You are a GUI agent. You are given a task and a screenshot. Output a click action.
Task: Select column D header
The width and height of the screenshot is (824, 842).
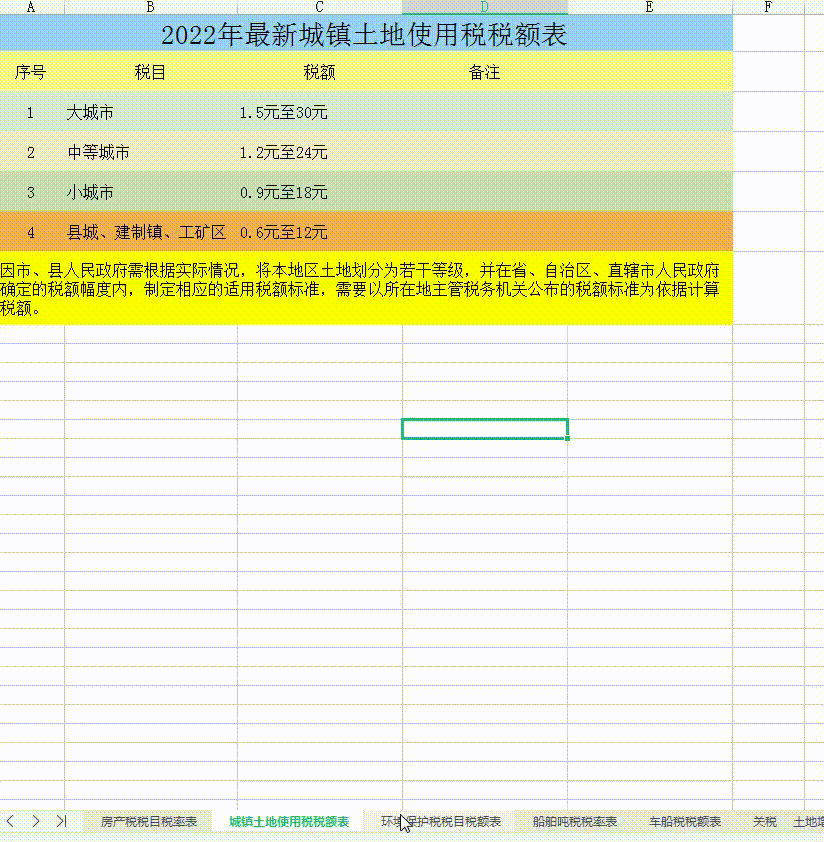pyautogui.click(x=484, y=6)
